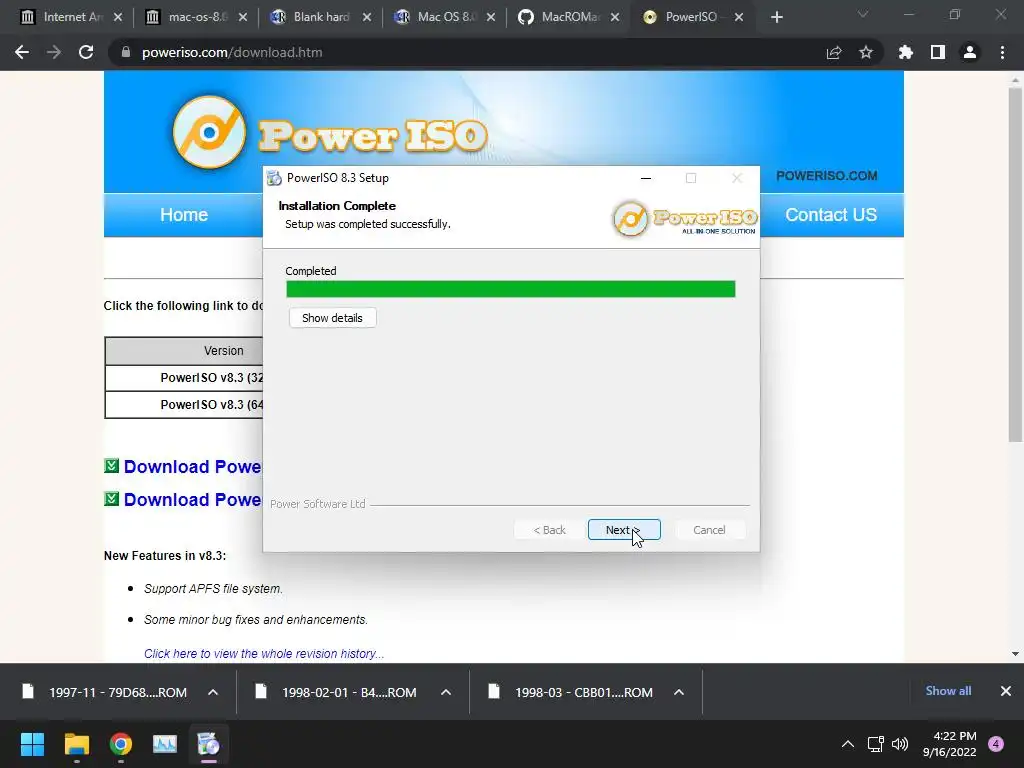This screenshot has height=768, width=1024.
Task: Click the PowerISO Setup title bar icon
Action: (274, 178)
